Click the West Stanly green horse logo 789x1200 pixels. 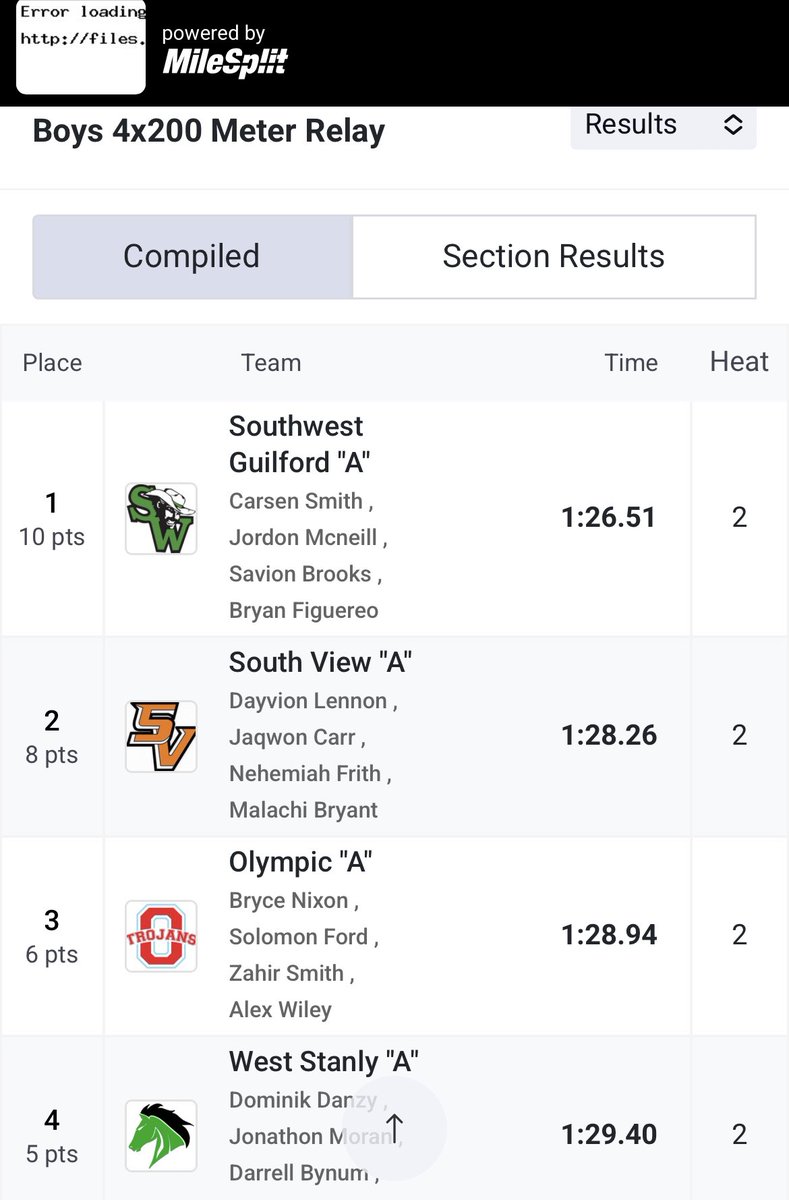pyautogui.click(x=161, y=1135)
